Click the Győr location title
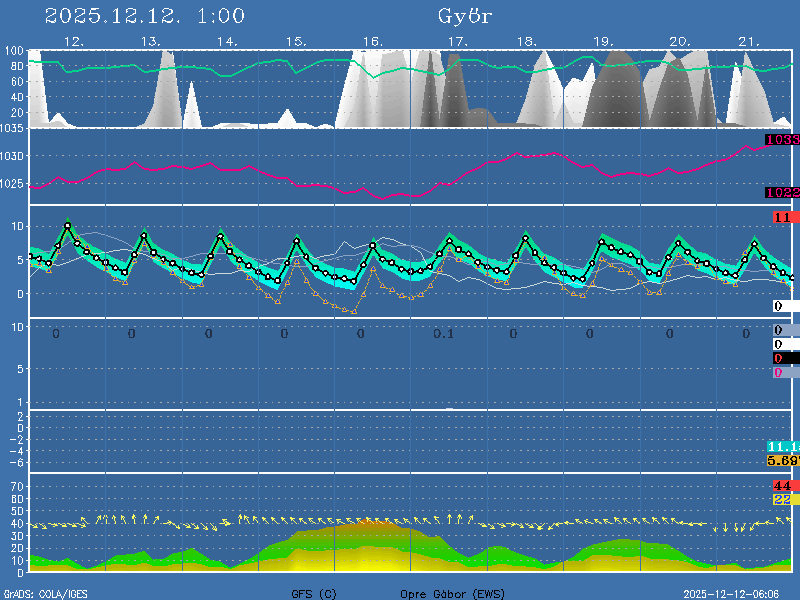This screenshot has width=800, height=600. pyautogui.click(x=465, y=16)
